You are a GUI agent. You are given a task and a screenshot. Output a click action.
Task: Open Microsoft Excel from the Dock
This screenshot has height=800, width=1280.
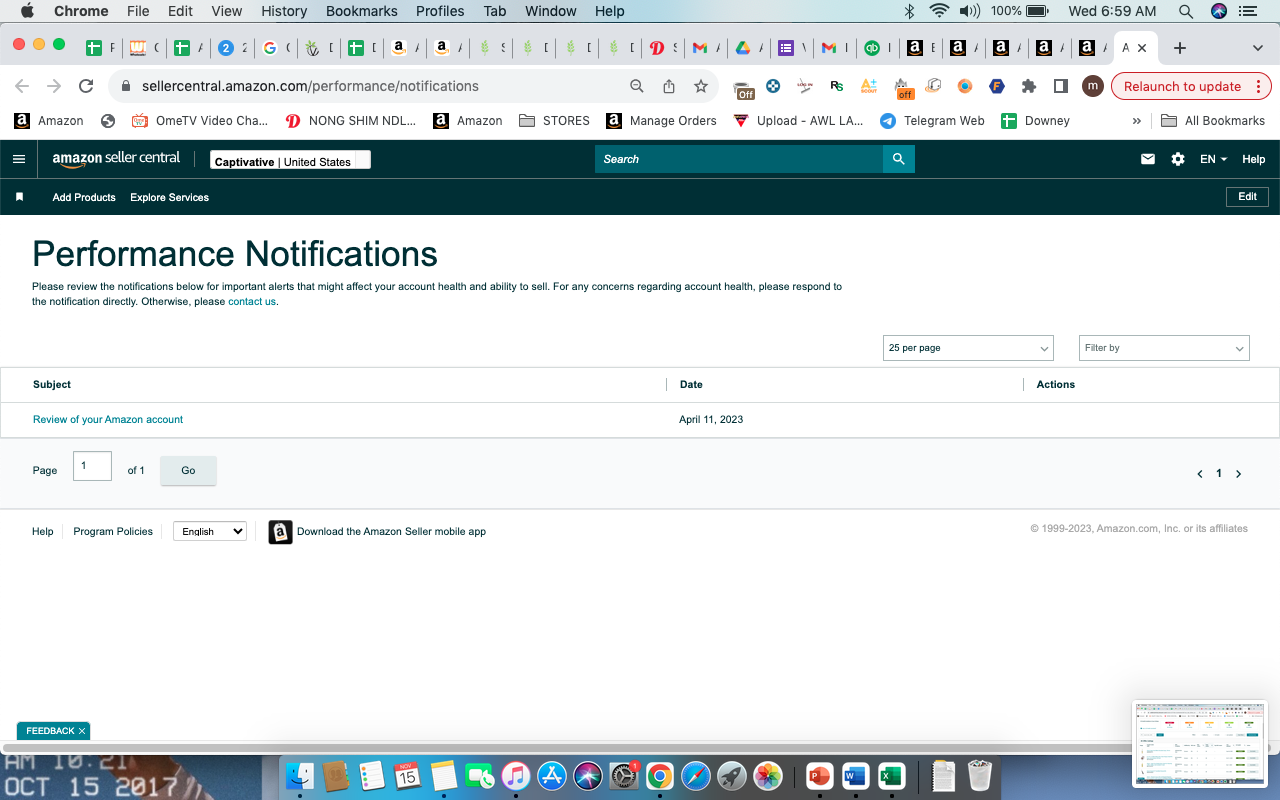click(x=892, y=776)
